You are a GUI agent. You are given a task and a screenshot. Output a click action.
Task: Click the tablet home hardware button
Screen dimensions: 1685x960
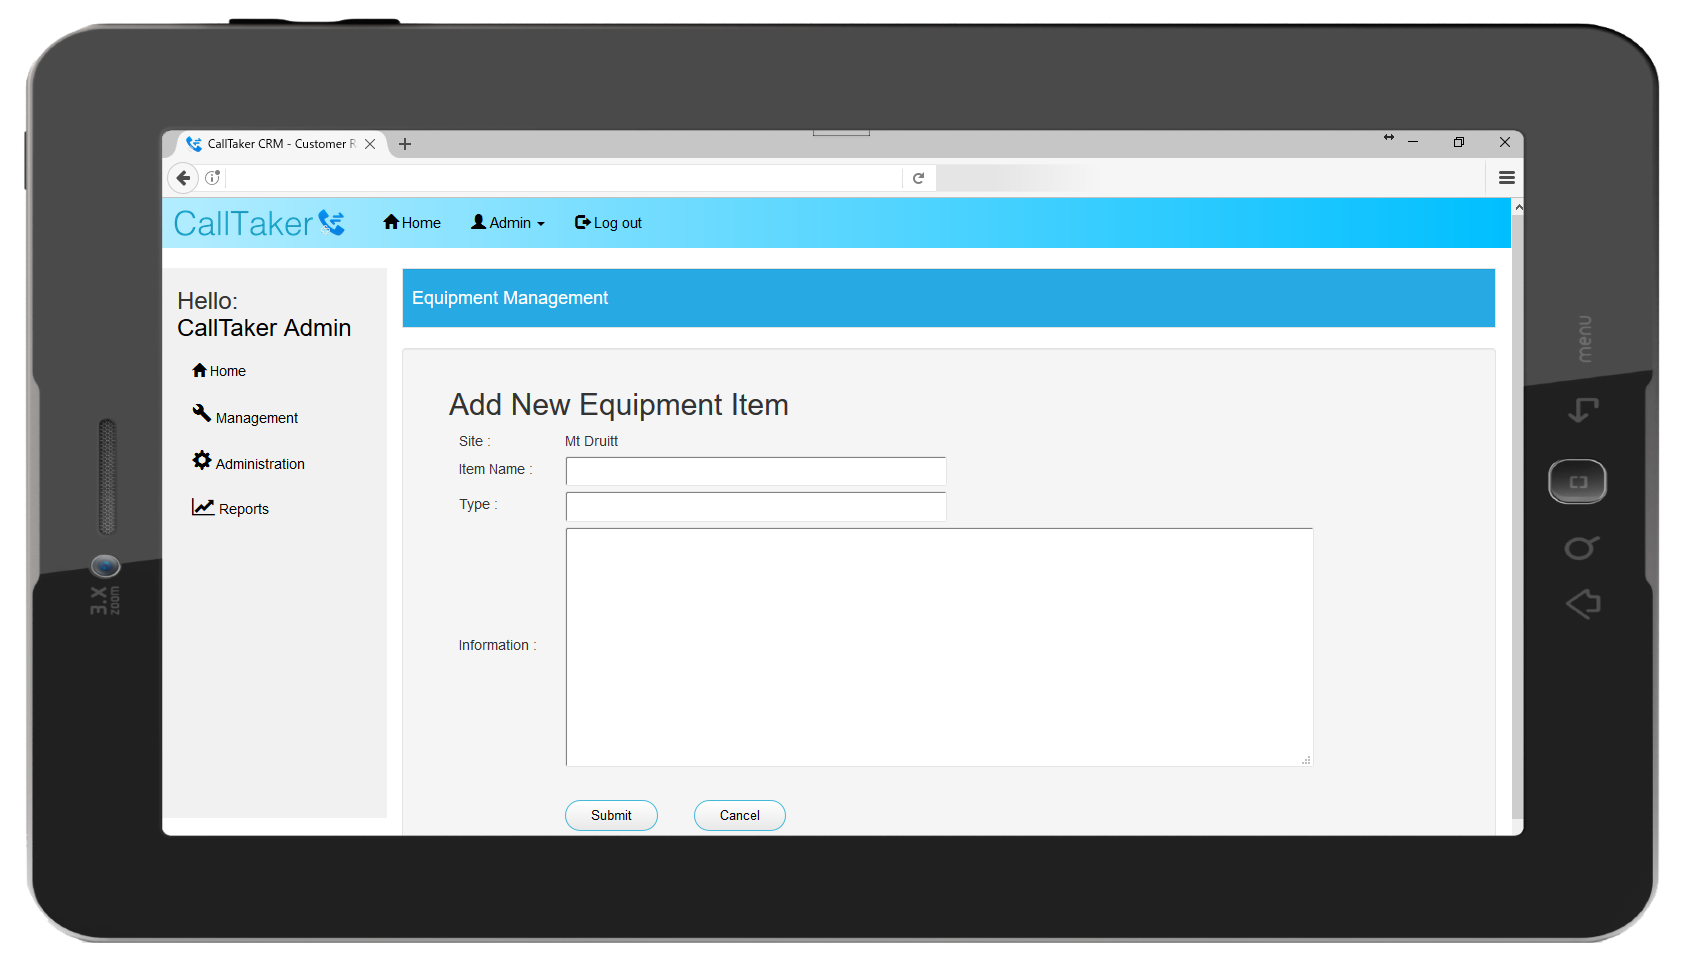click(1578, 482)
